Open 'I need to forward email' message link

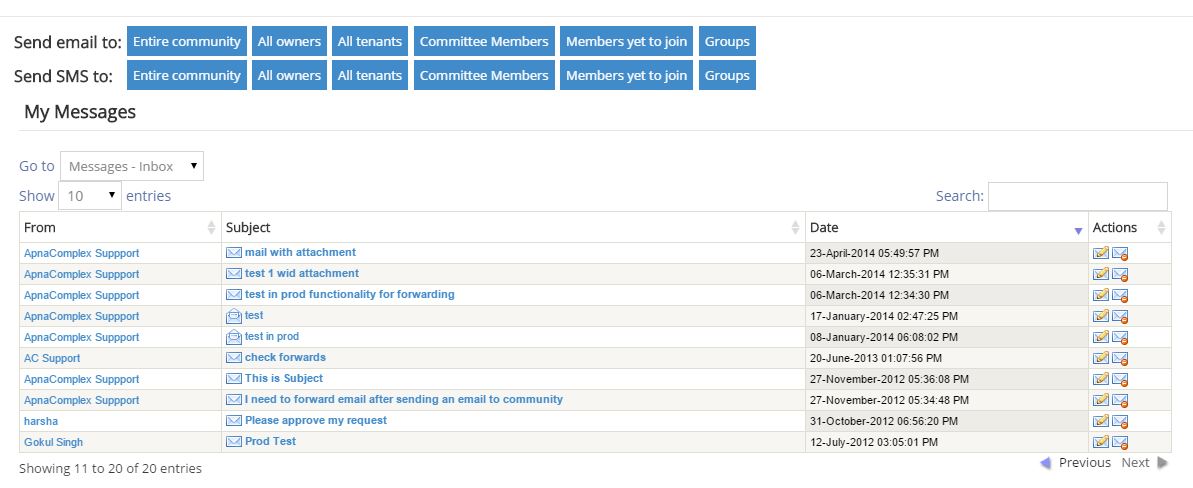(403, 399)
